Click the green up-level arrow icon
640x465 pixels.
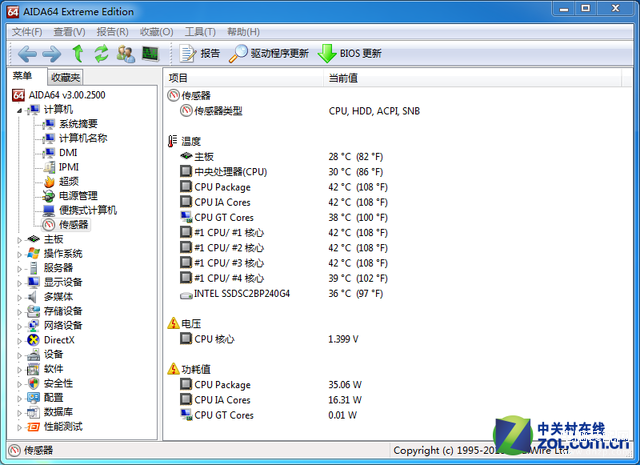(78, 53)
